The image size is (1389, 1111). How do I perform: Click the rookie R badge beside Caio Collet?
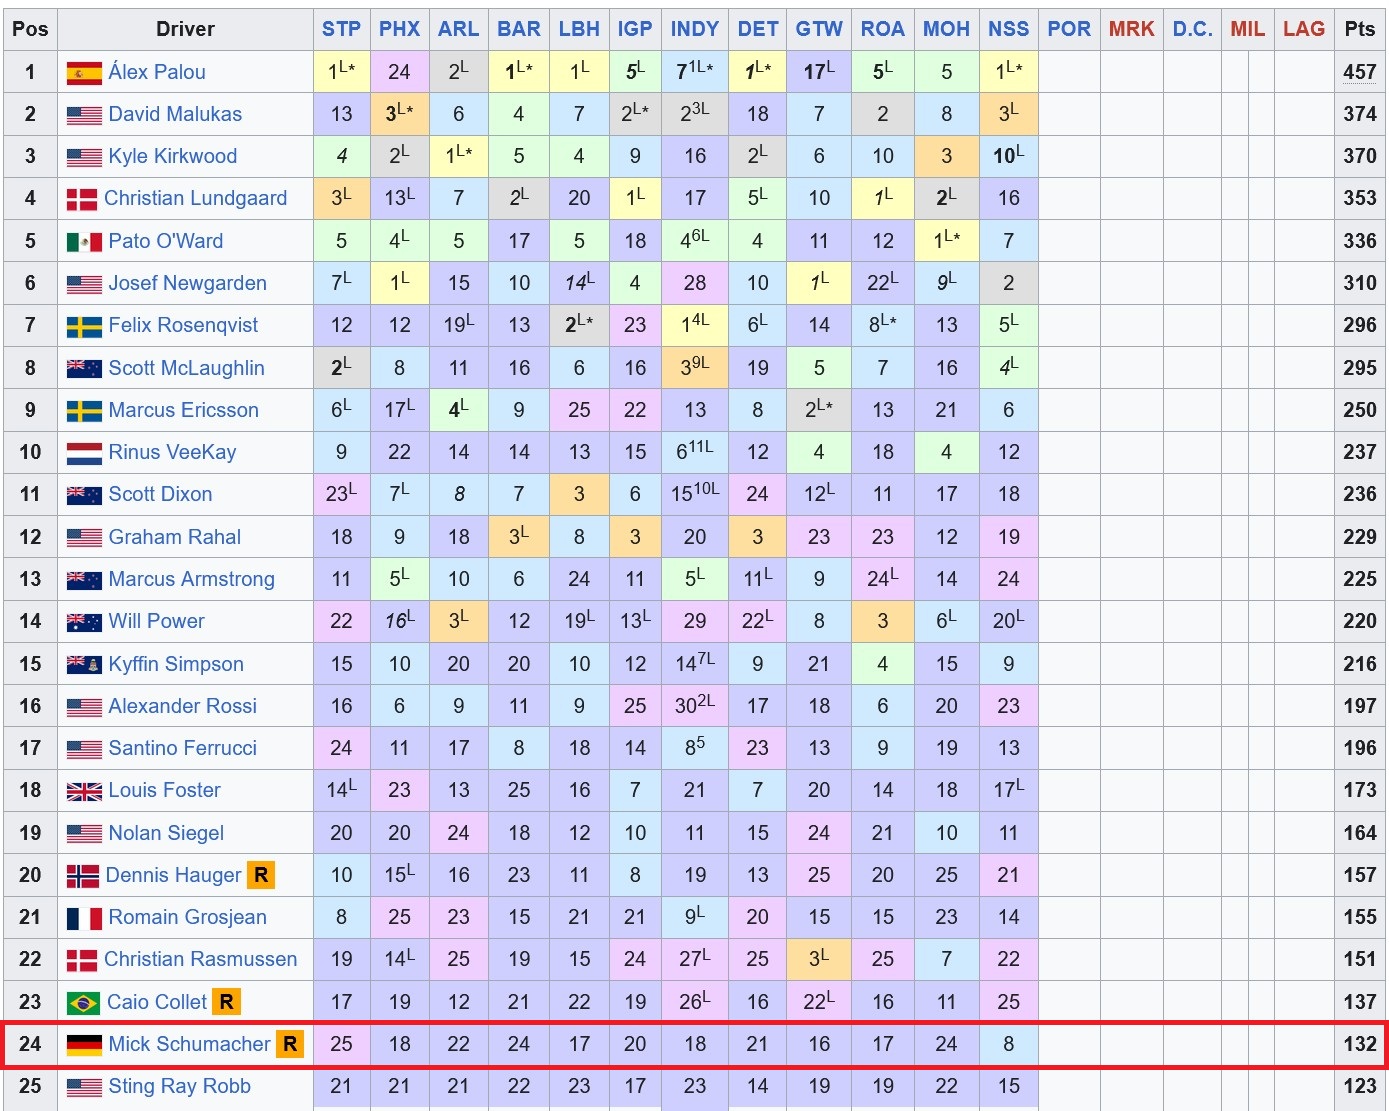click(227, 1002)
